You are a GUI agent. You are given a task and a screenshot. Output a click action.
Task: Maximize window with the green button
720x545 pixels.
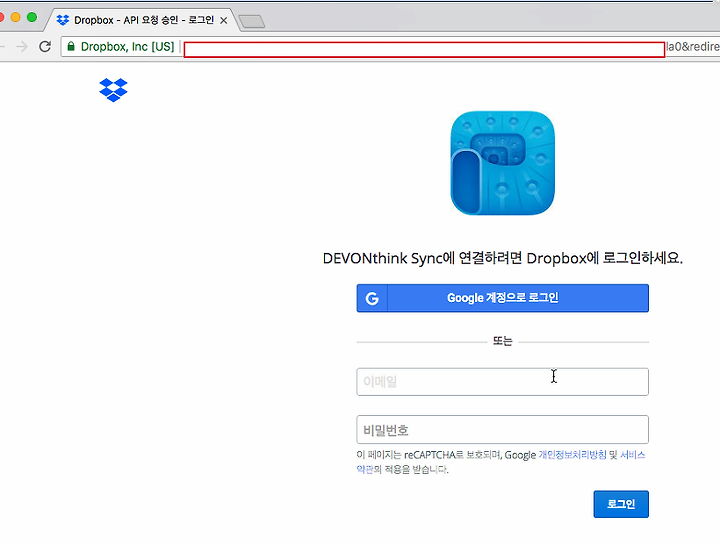click(32, 17)
